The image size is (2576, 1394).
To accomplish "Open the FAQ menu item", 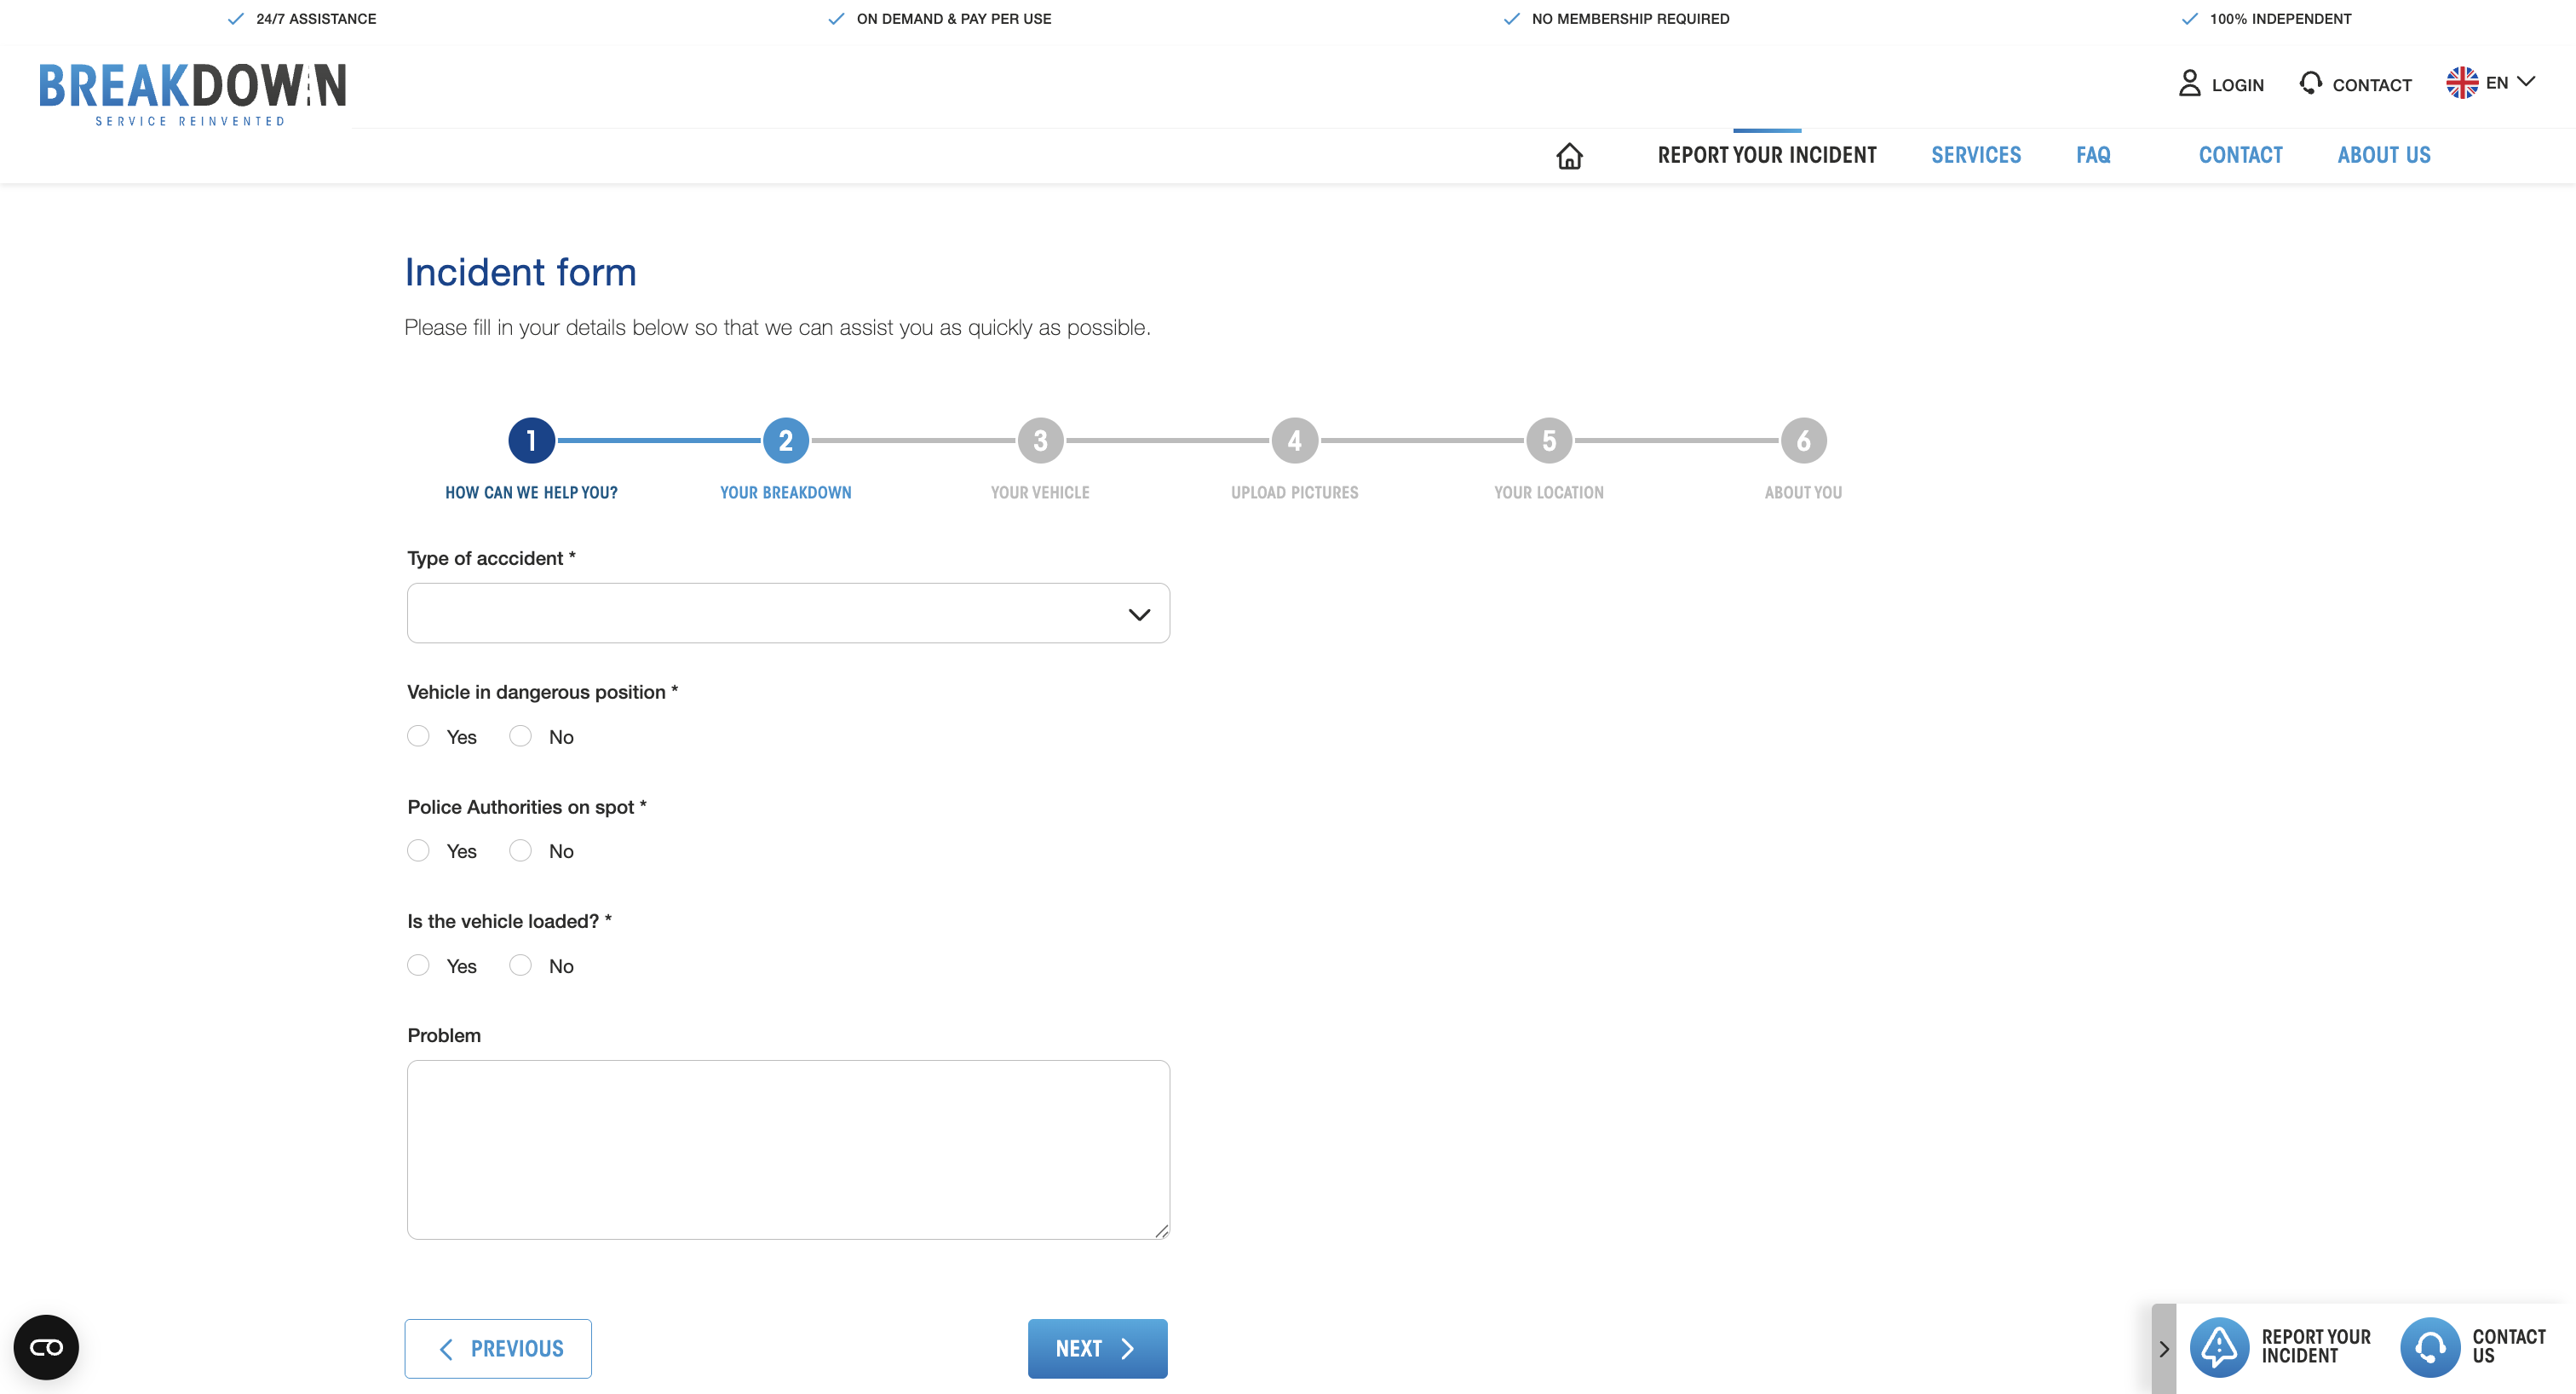I will tap(2092, 155).
